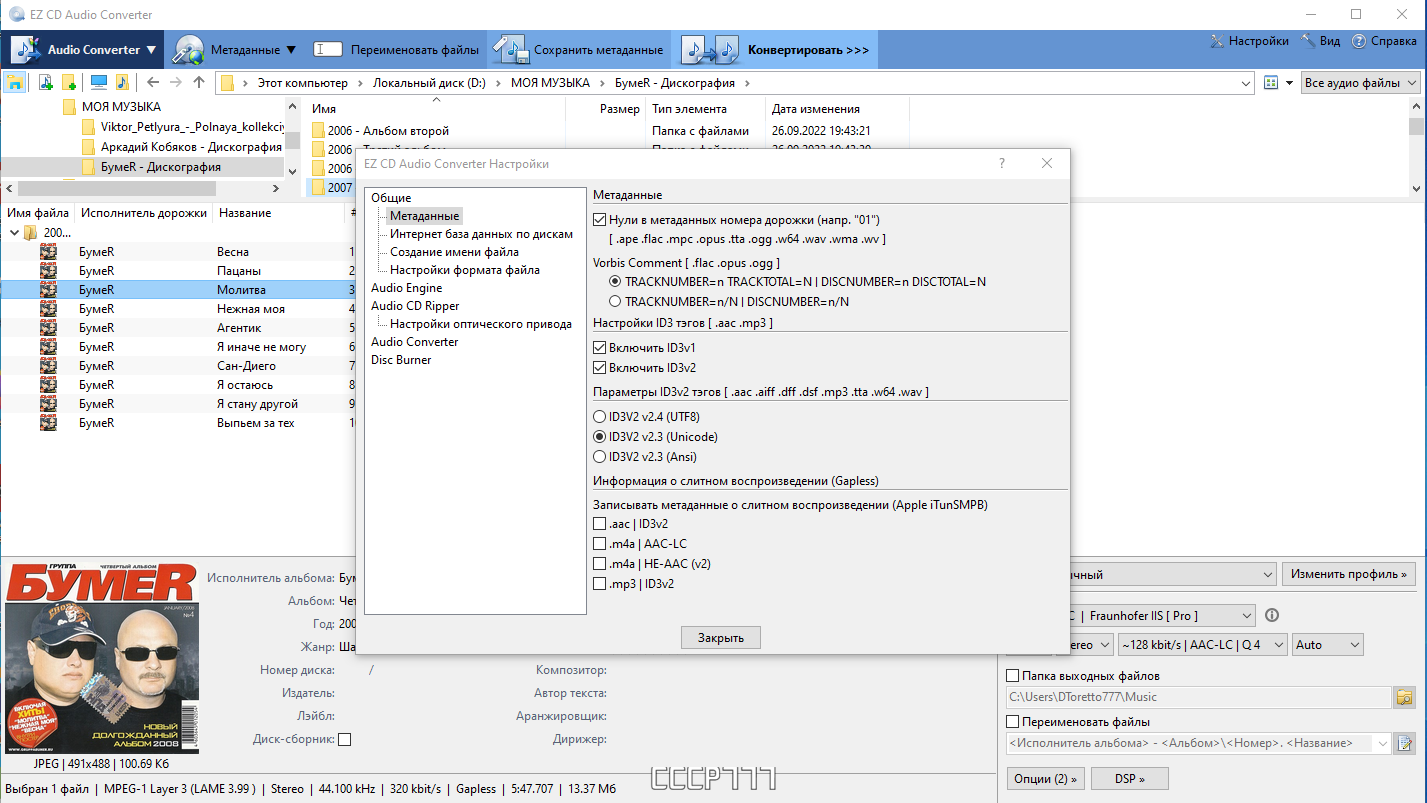Image resolution: width=1427 pixels, height=803 pixels.
Task: Select Disc Burner in settings tree
Action: click(401, 360)
